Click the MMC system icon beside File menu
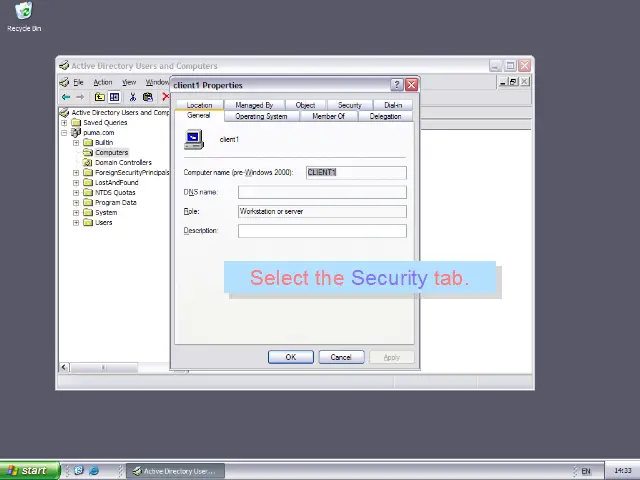 coord(64,82)
